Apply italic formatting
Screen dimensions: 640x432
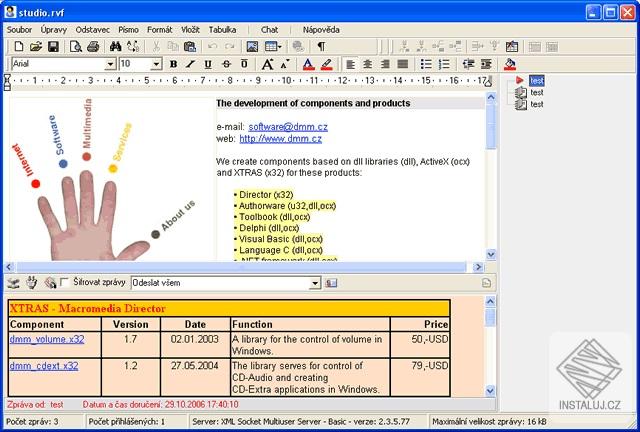[190, 64]
